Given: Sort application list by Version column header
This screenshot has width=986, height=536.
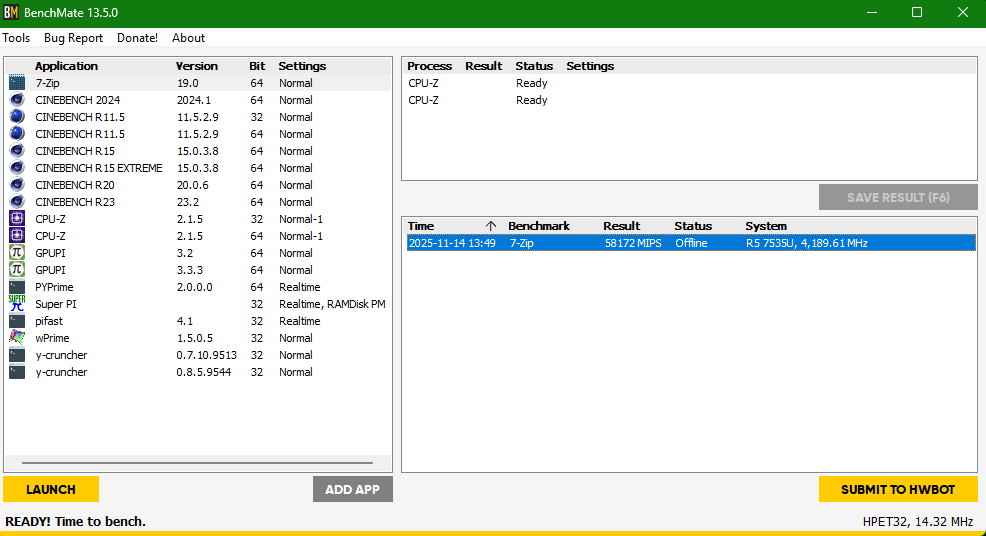Looking at the screenshot, I should tap(196, 66).
